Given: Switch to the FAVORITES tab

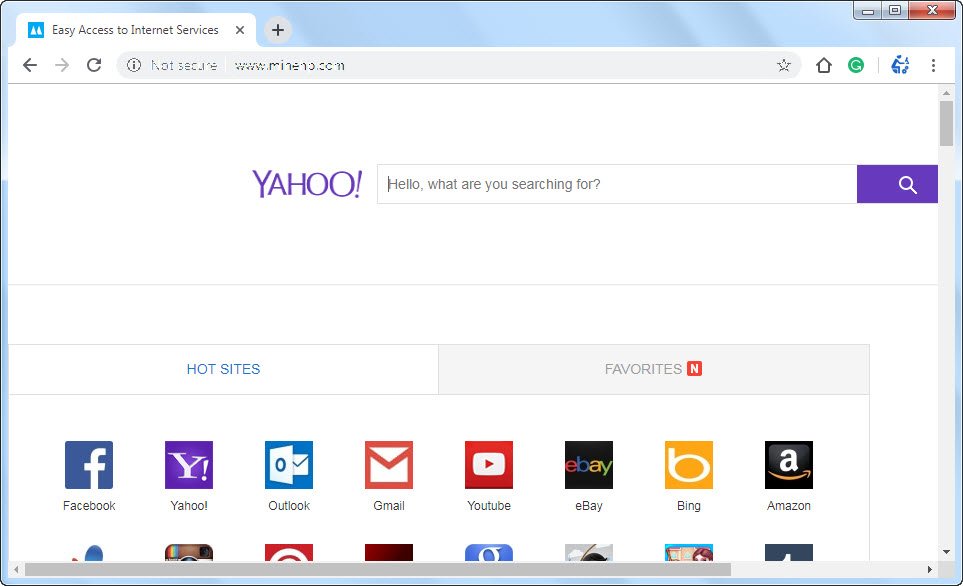Looking at the screenshot, I should click(x=653, y=369).
